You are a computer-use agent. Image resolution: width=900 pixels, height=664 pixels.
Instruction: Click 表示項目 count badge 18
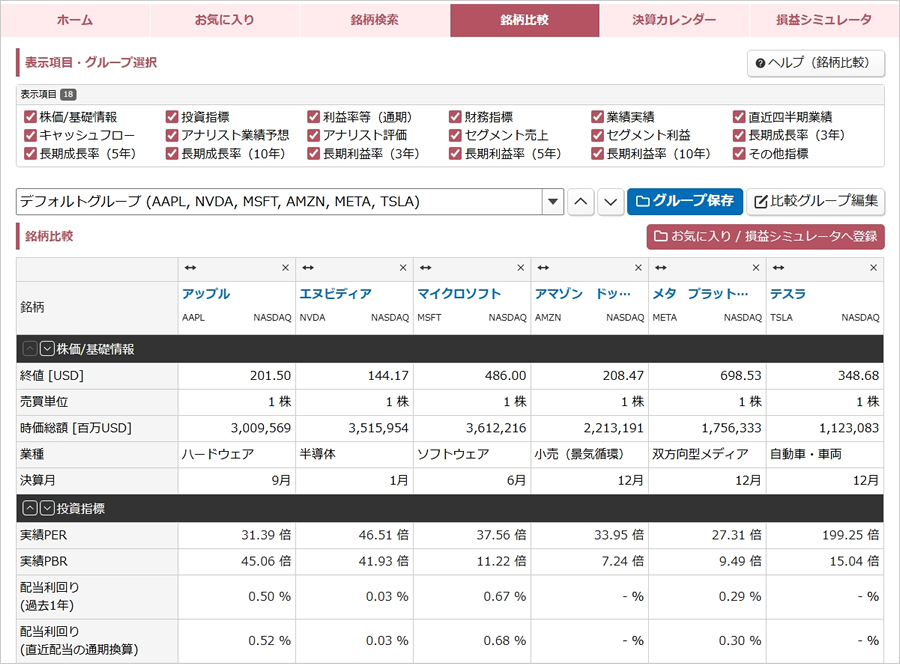68,95
